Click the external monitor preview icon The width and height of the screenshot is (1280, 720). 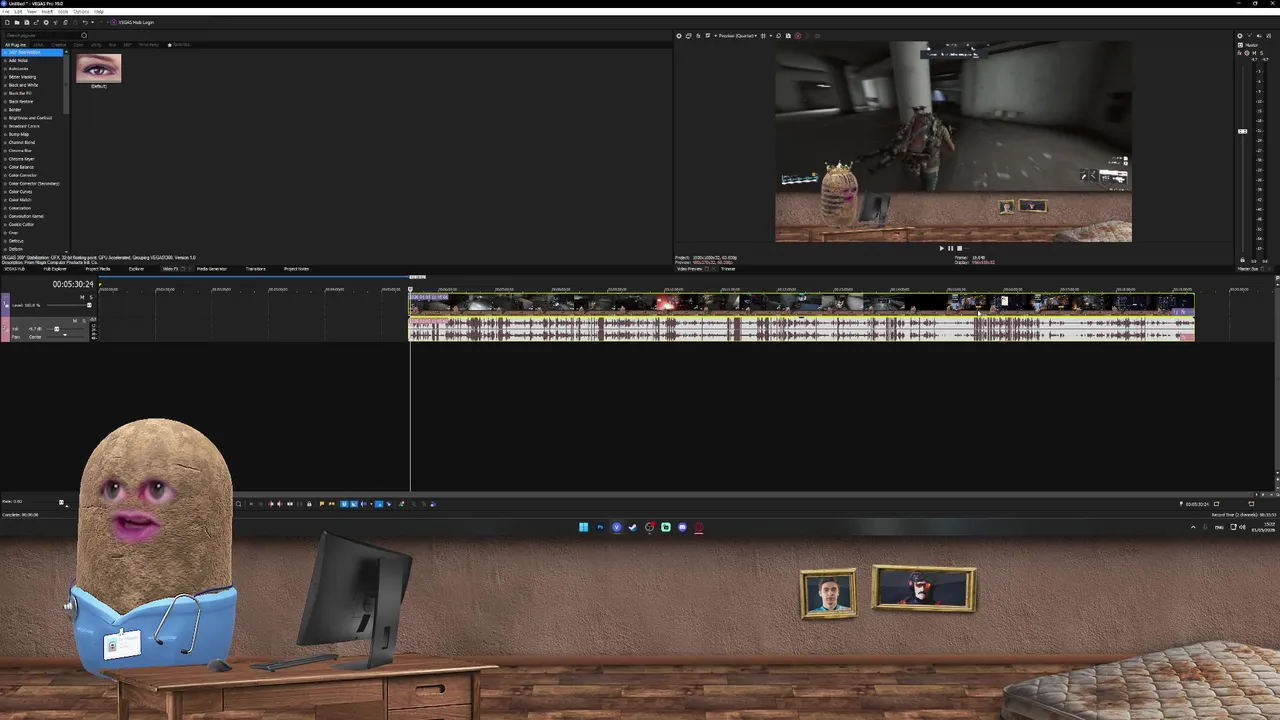688,36
